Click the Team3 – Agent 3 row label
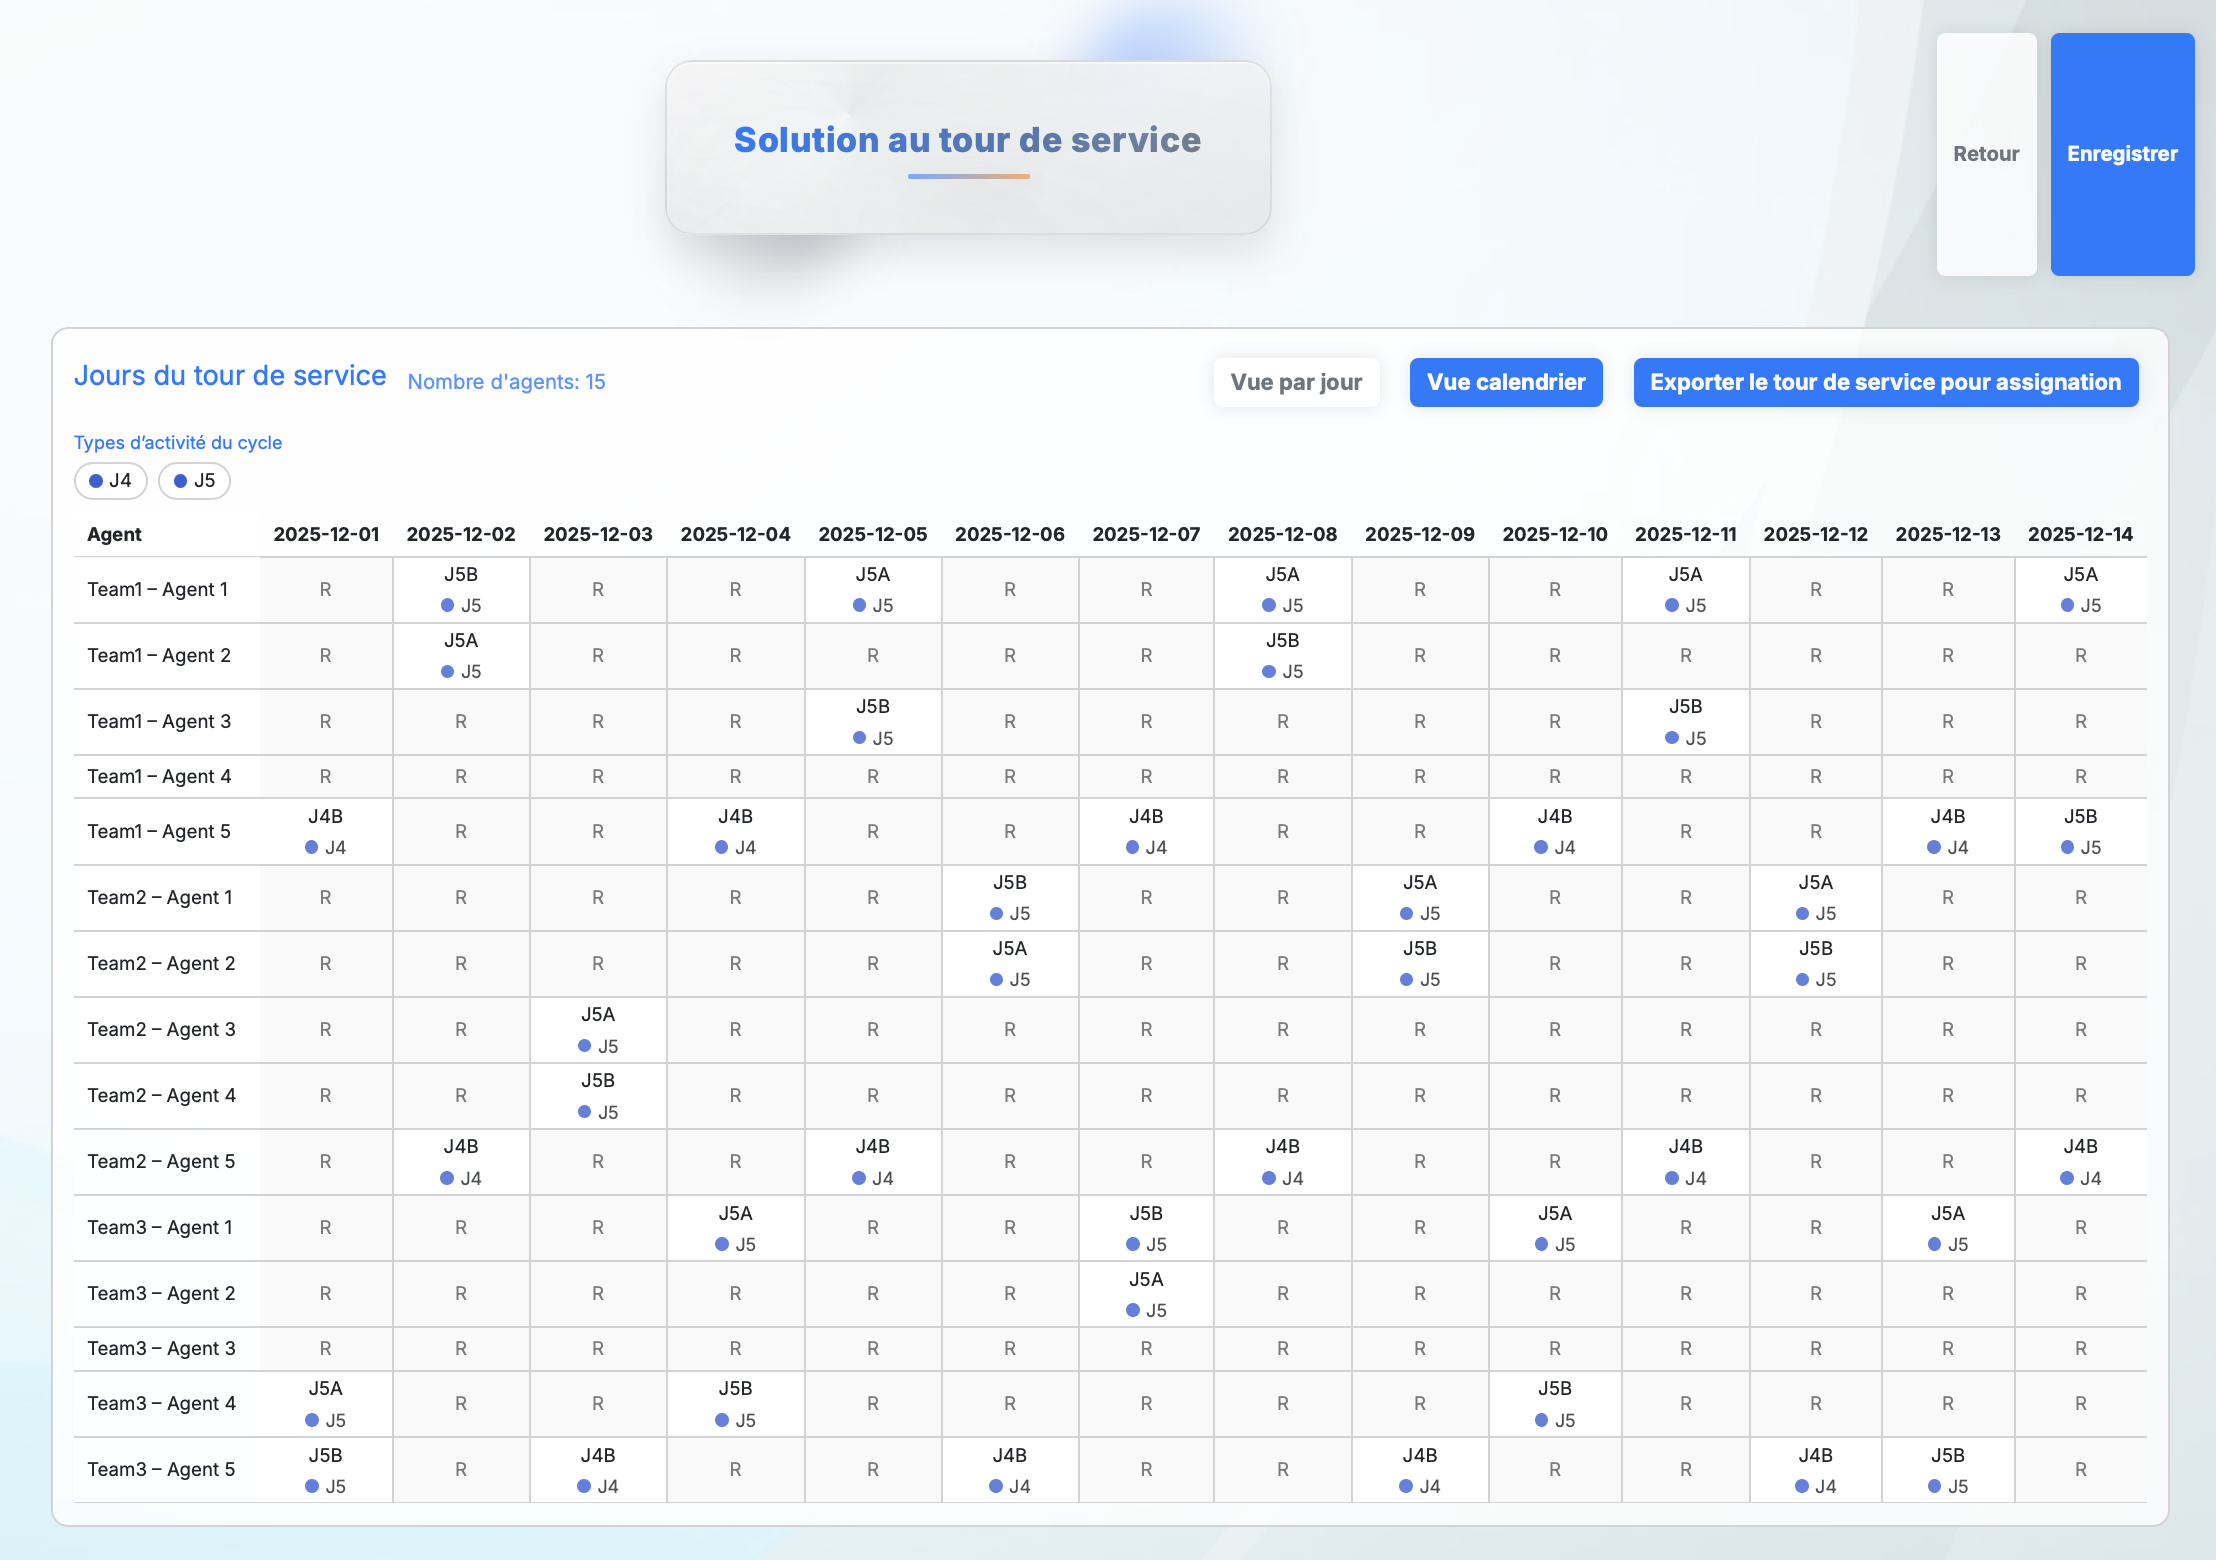Viewport: 2216px width, 1560px height. (x=161, y=1348)
